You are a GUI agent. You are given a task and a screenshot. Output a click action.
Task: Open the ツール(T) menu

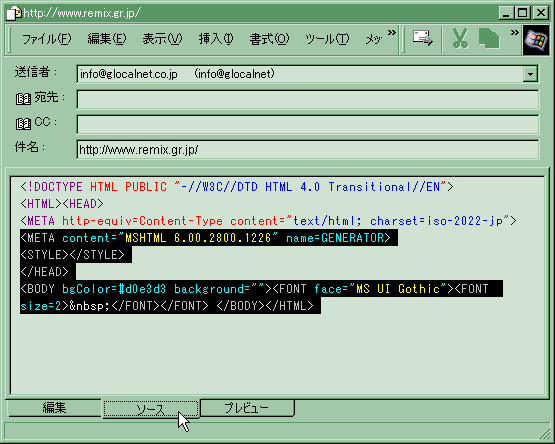327,39
